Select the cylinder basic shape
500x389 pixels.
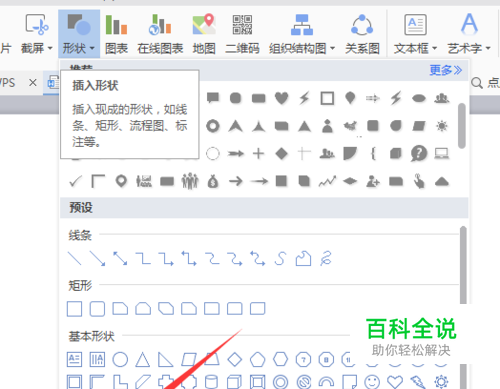(211, 382)
